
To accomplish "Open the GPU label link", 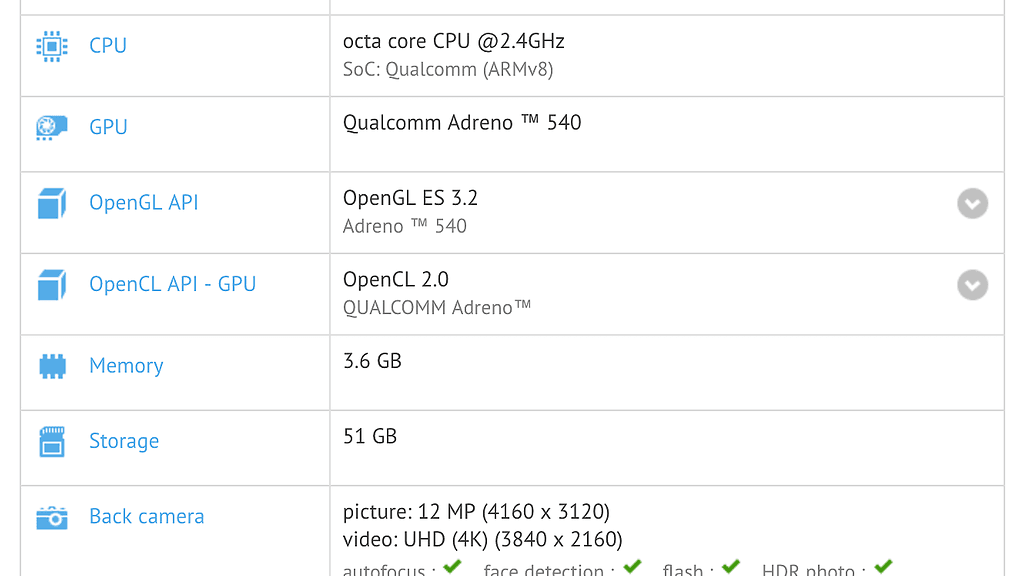I will click(x=108, y=127).
